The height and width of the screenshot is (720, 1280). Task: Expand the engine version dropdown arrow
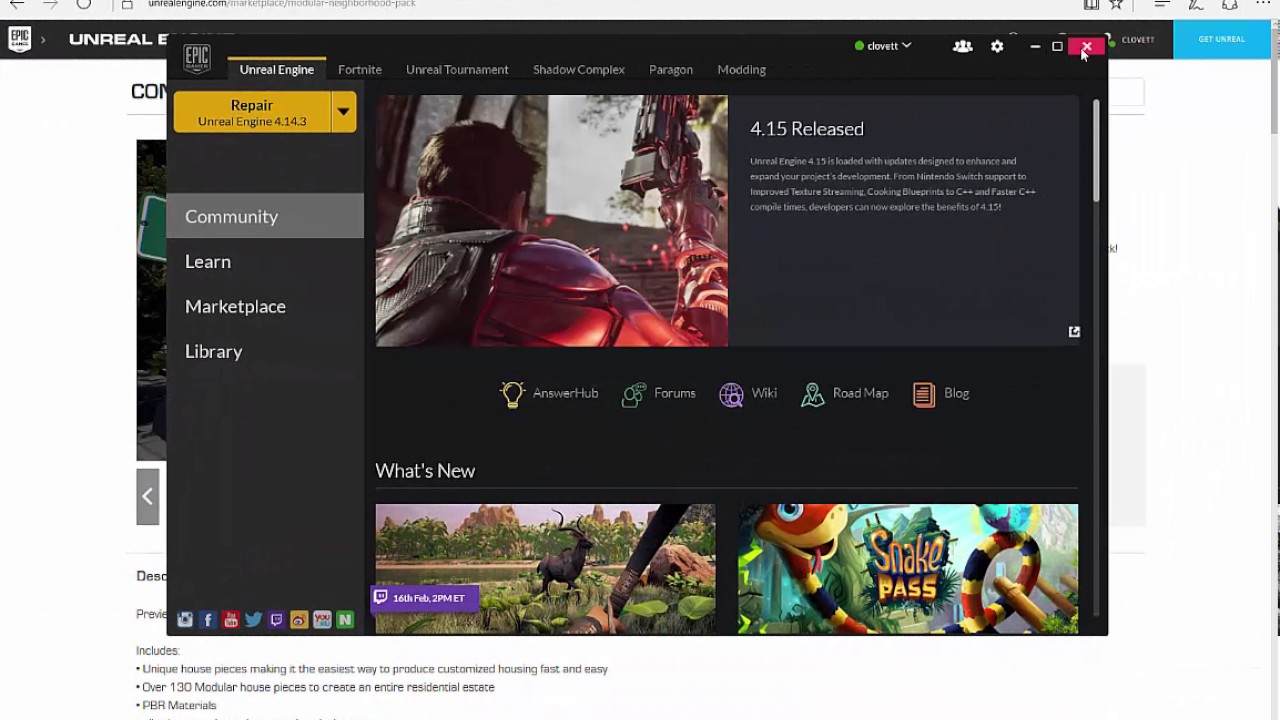pos(343,112)
